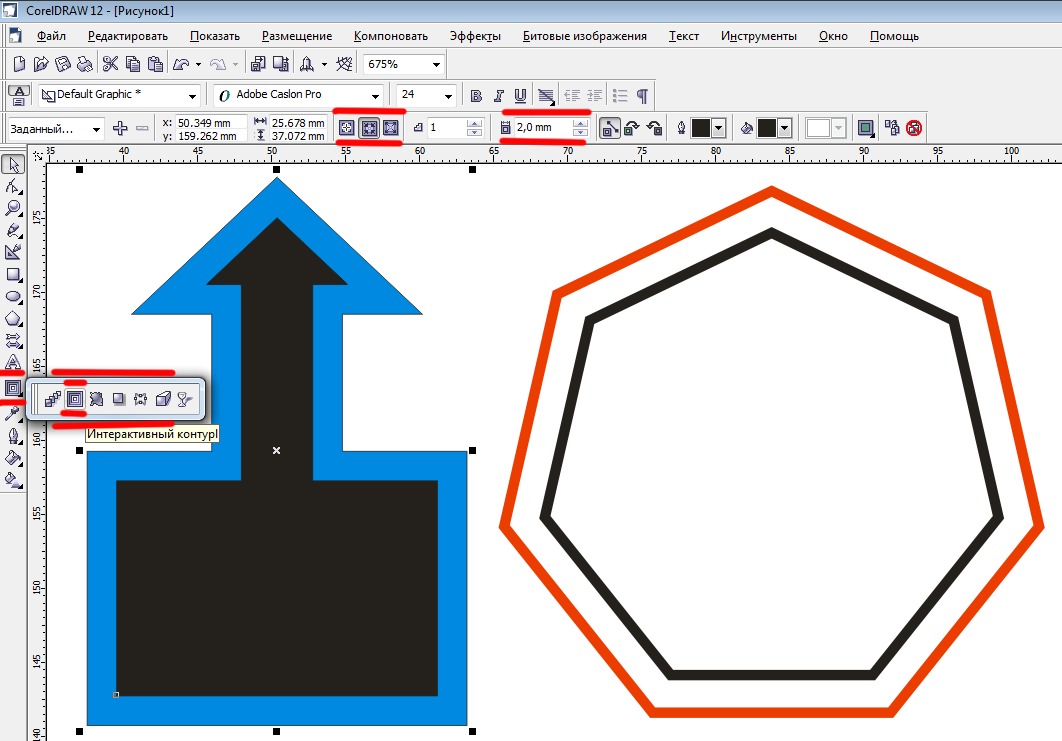The height and width of the screenshot is (741, 1062).
Task: Select the Eyedropper tool in toolbox
Action: coord(13,413)
